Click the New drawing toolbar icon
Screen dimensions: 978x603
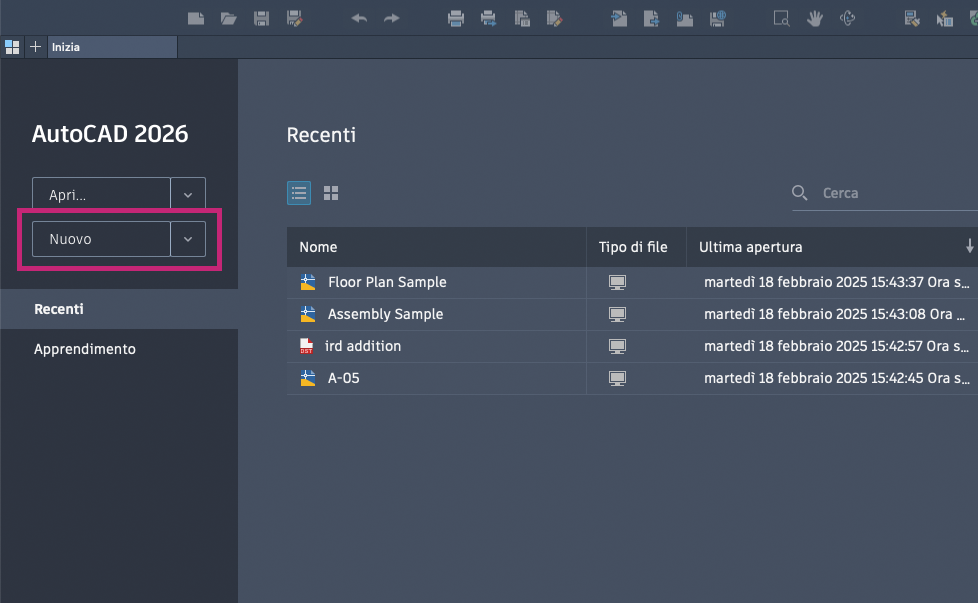point(196,19)
